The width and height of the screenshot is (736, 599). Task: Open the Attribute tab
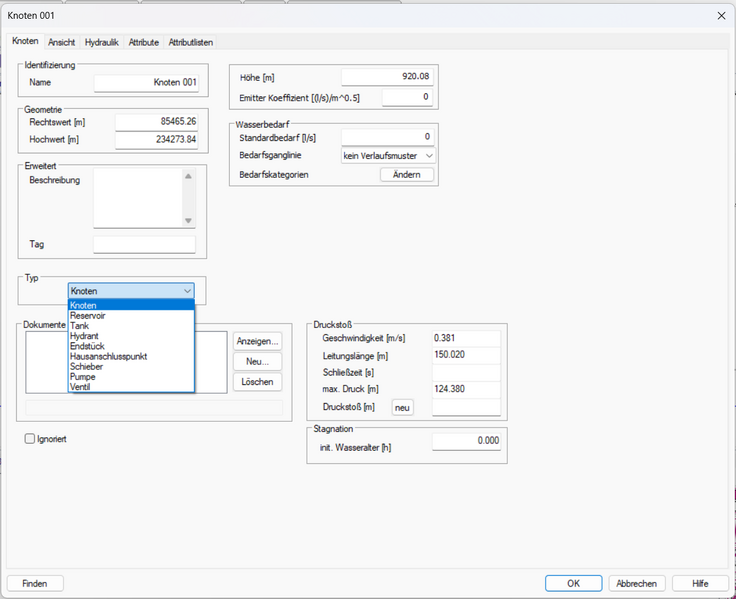144,42
